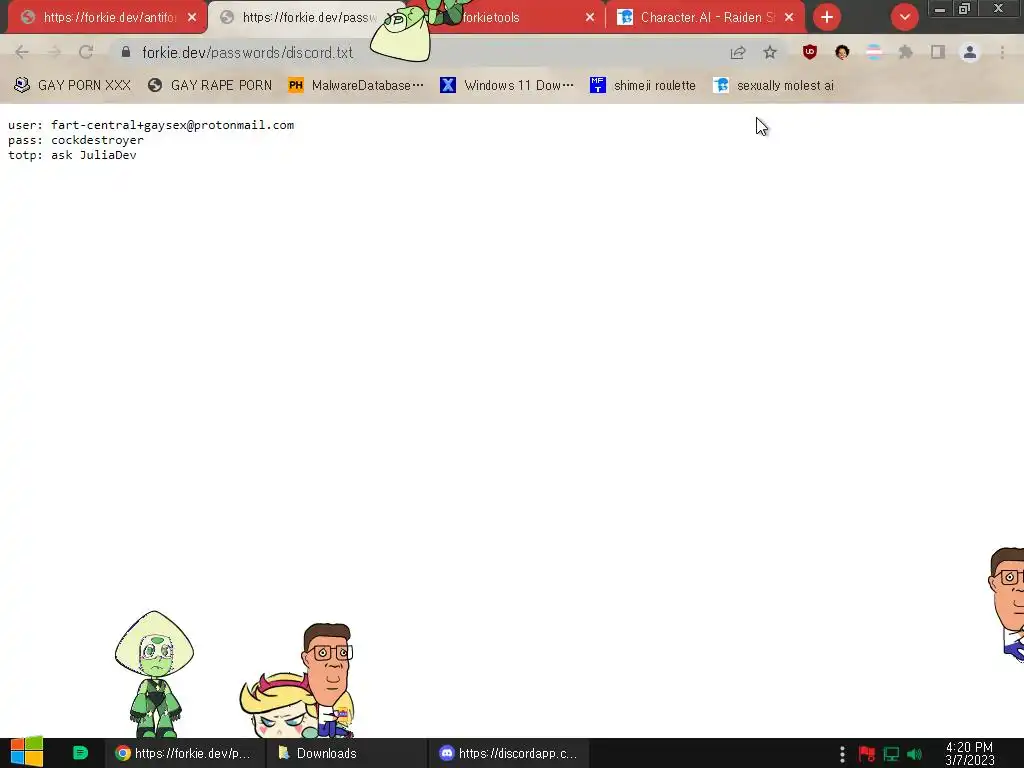Click the red flag tray icon
Screen dimensions: 1024x768
click(x=867, y=754)
